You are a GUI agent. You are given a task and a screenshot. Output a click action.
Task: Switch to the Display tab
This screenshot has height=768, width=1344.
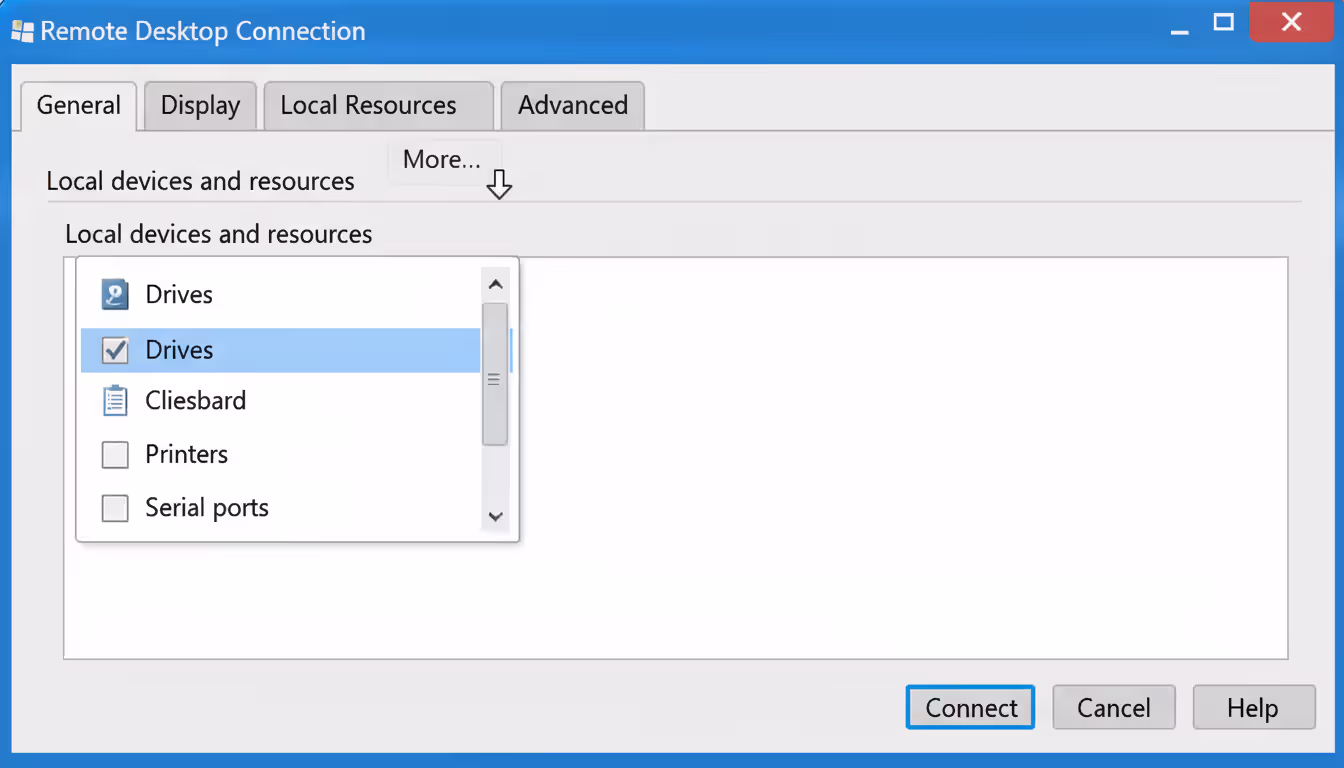pyautogui.click(x=199, y=105)
